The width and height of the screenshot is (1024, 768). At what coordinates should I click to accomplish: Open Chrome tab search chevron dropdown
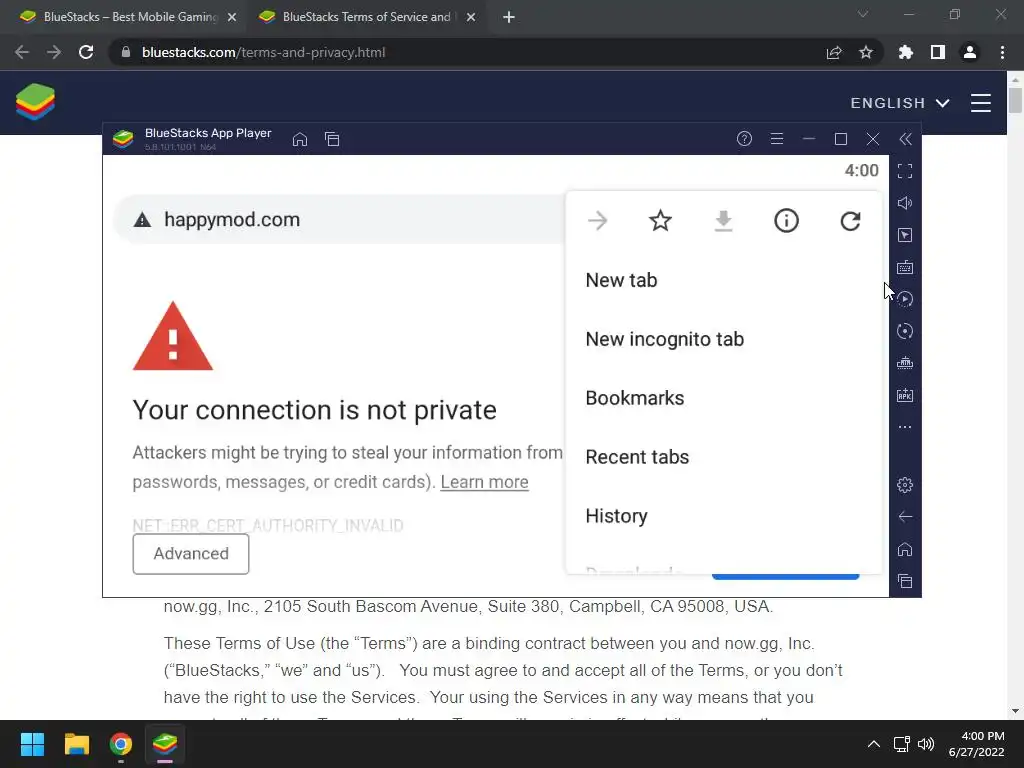(x=863, y=14)
